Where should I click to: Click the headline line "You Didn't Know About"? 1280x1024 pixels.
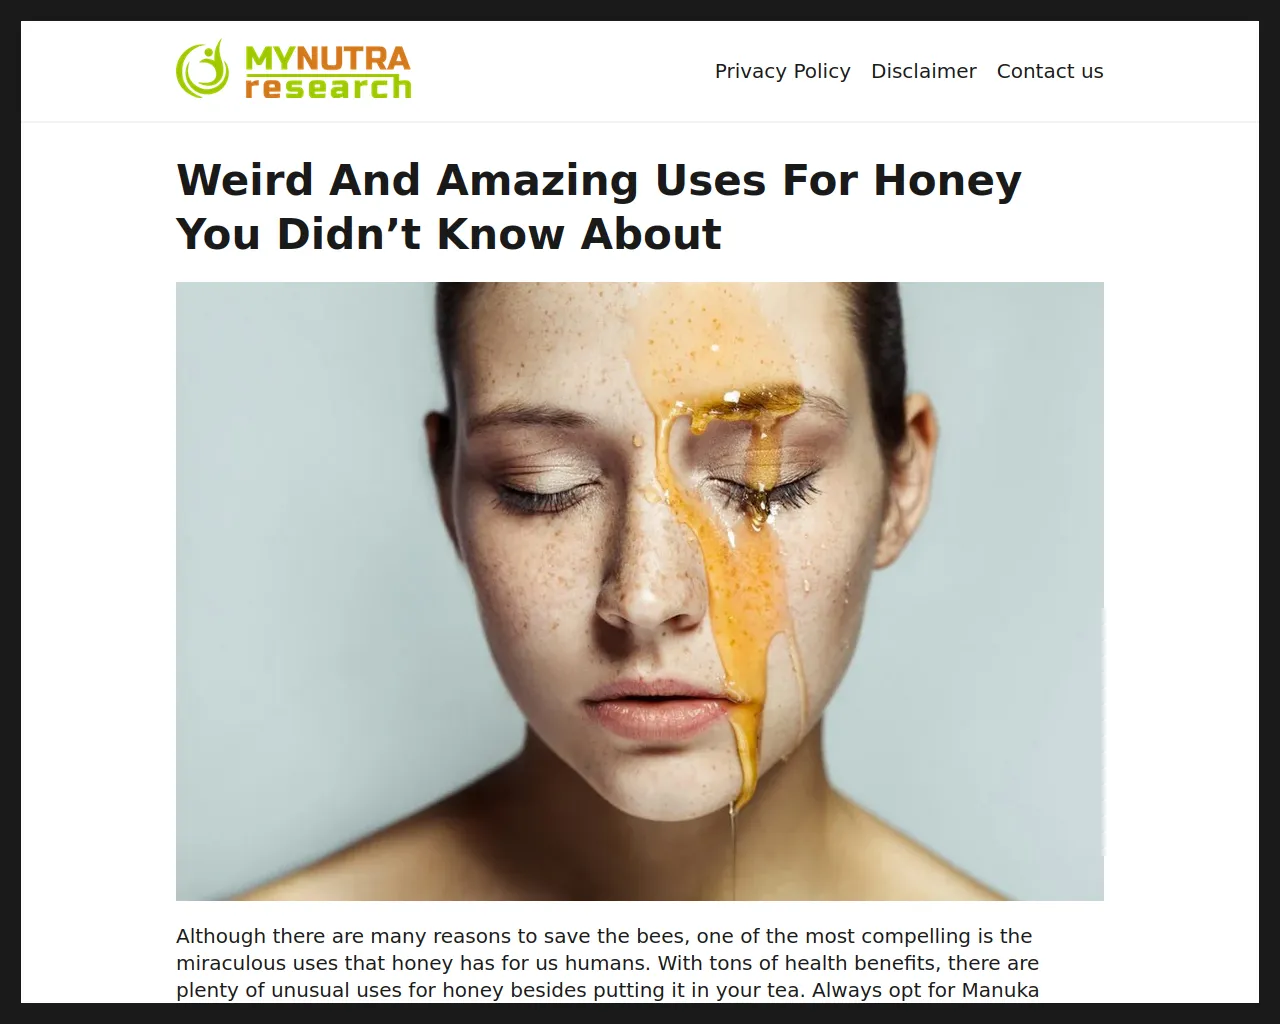[x=449, y=234]
